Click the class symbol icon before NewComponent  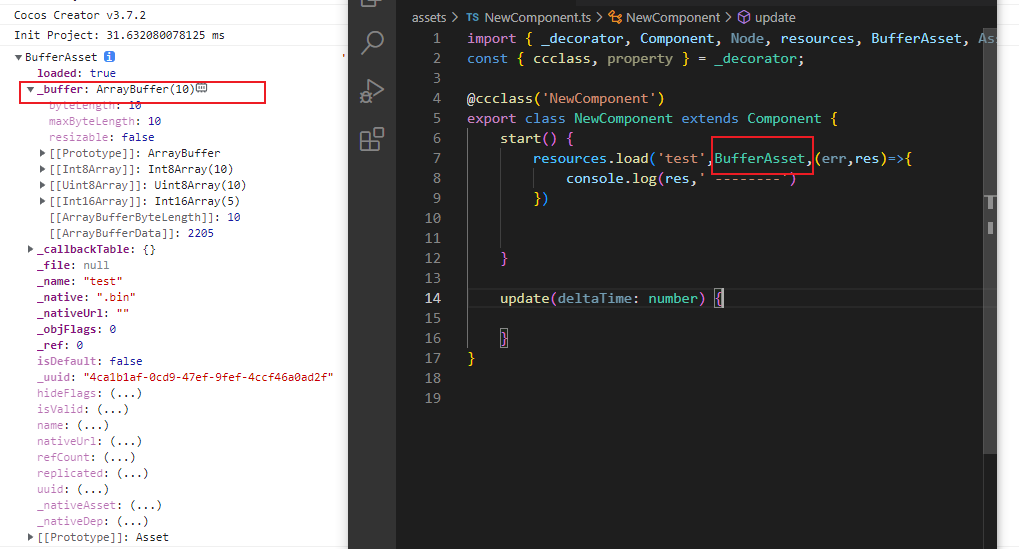tap(615, 18)
